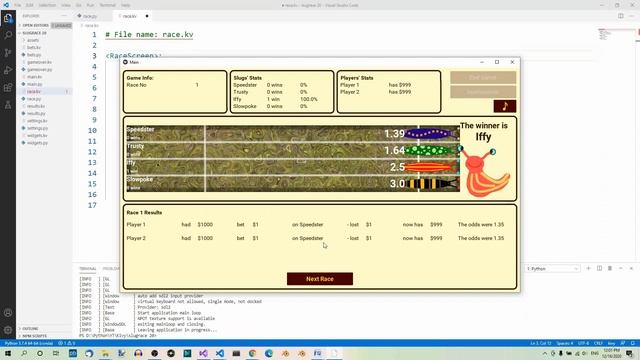Open the Edit menu in VS Code
640x360 pixels.
point(30,5)
